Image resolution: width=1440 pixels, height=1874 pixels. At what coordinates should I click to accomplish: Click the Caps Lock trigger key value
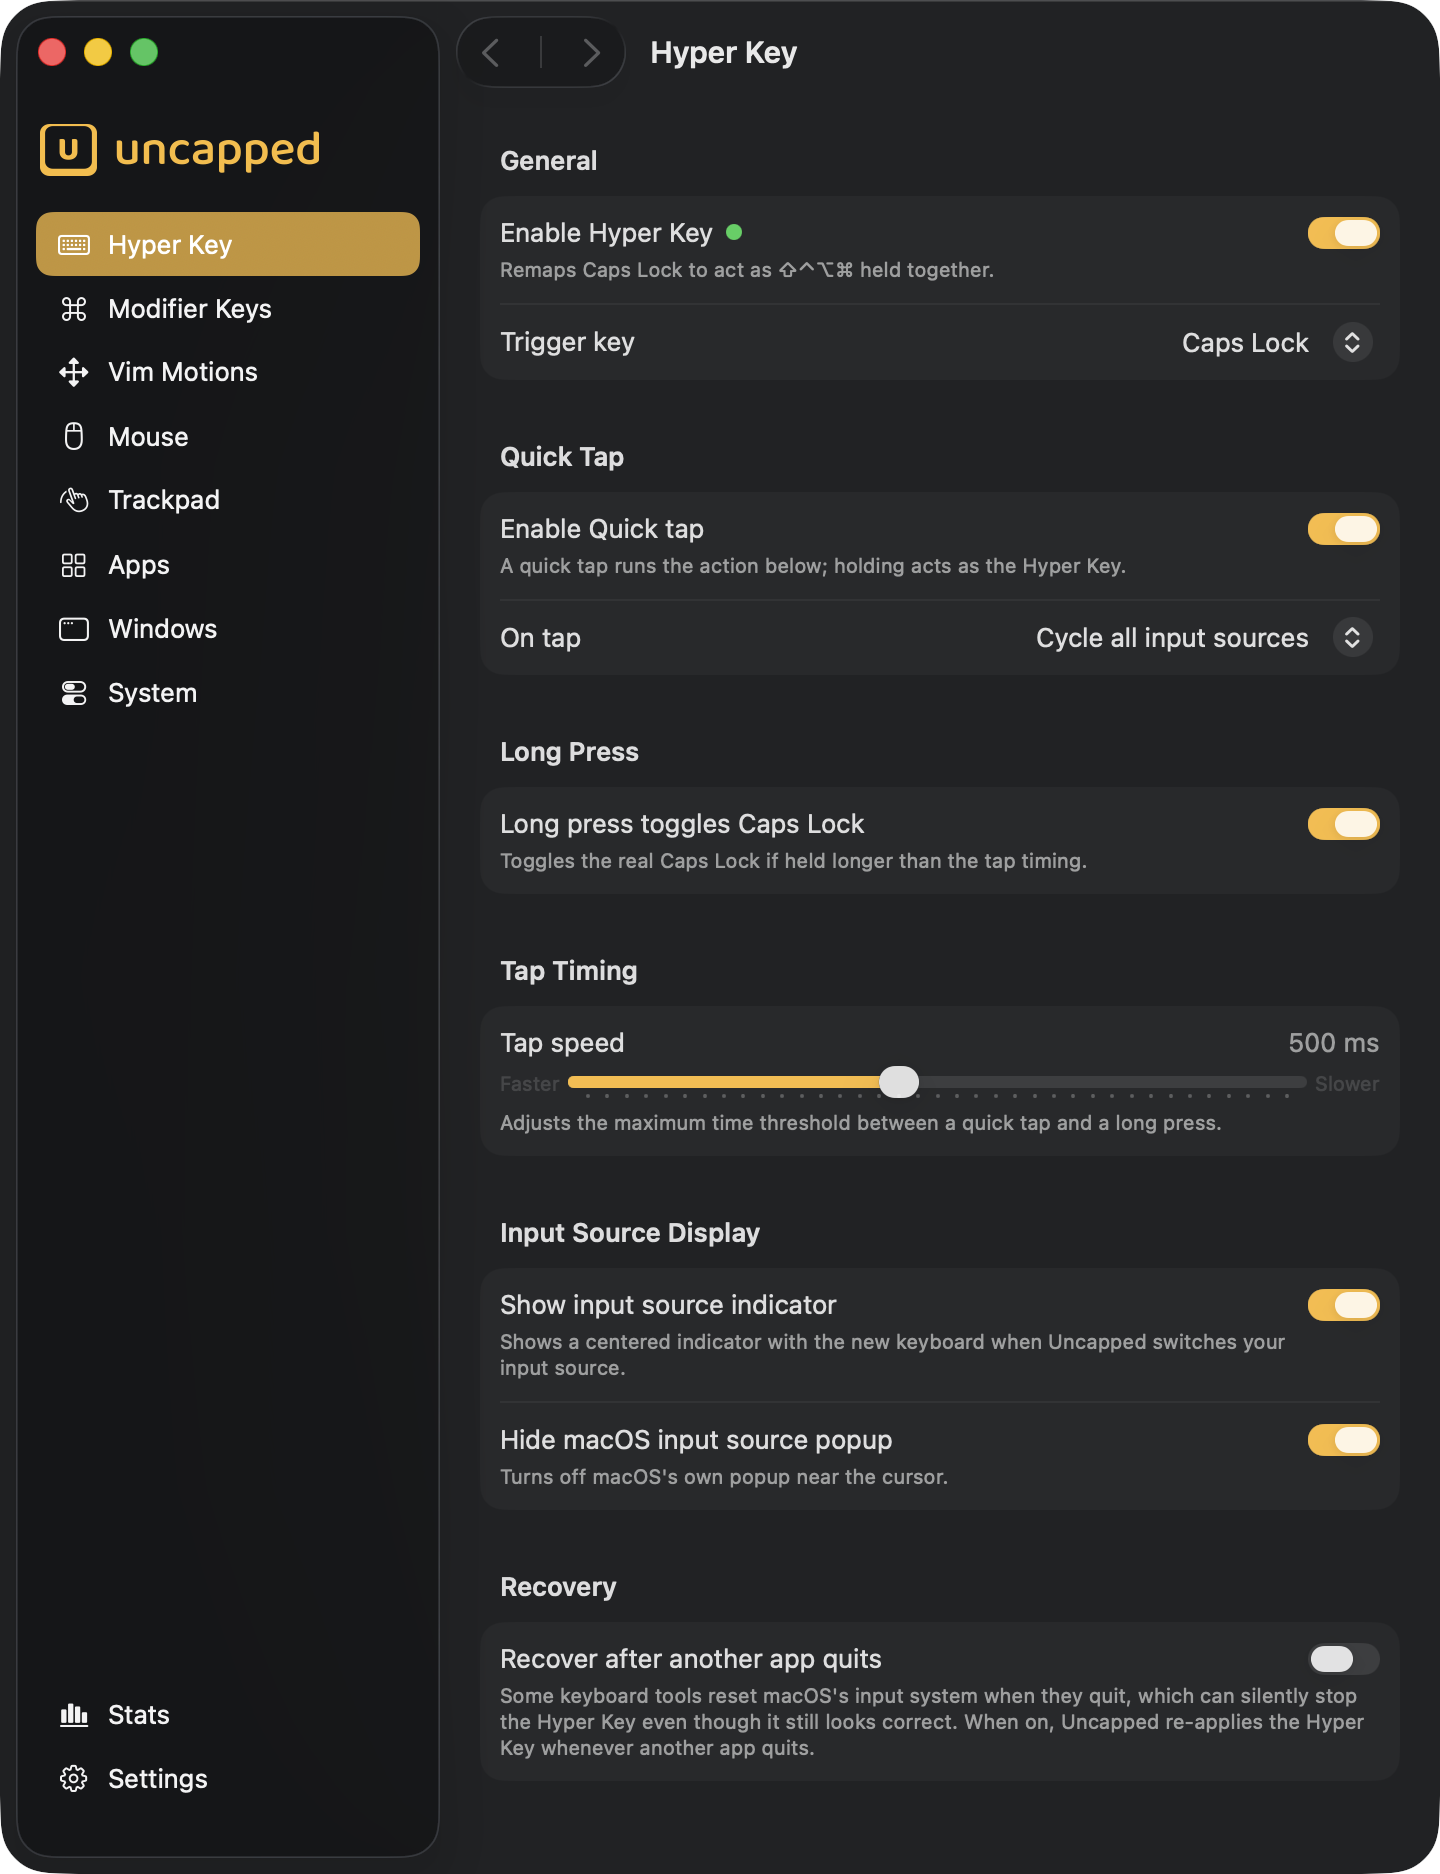[1245, 343]
